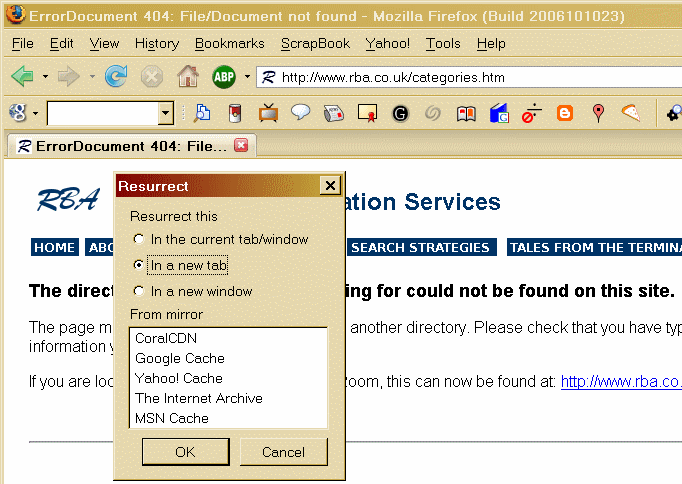Click the newspaper toolbar icon
This screenshot has width=682, height=484.
pos(334,113)
